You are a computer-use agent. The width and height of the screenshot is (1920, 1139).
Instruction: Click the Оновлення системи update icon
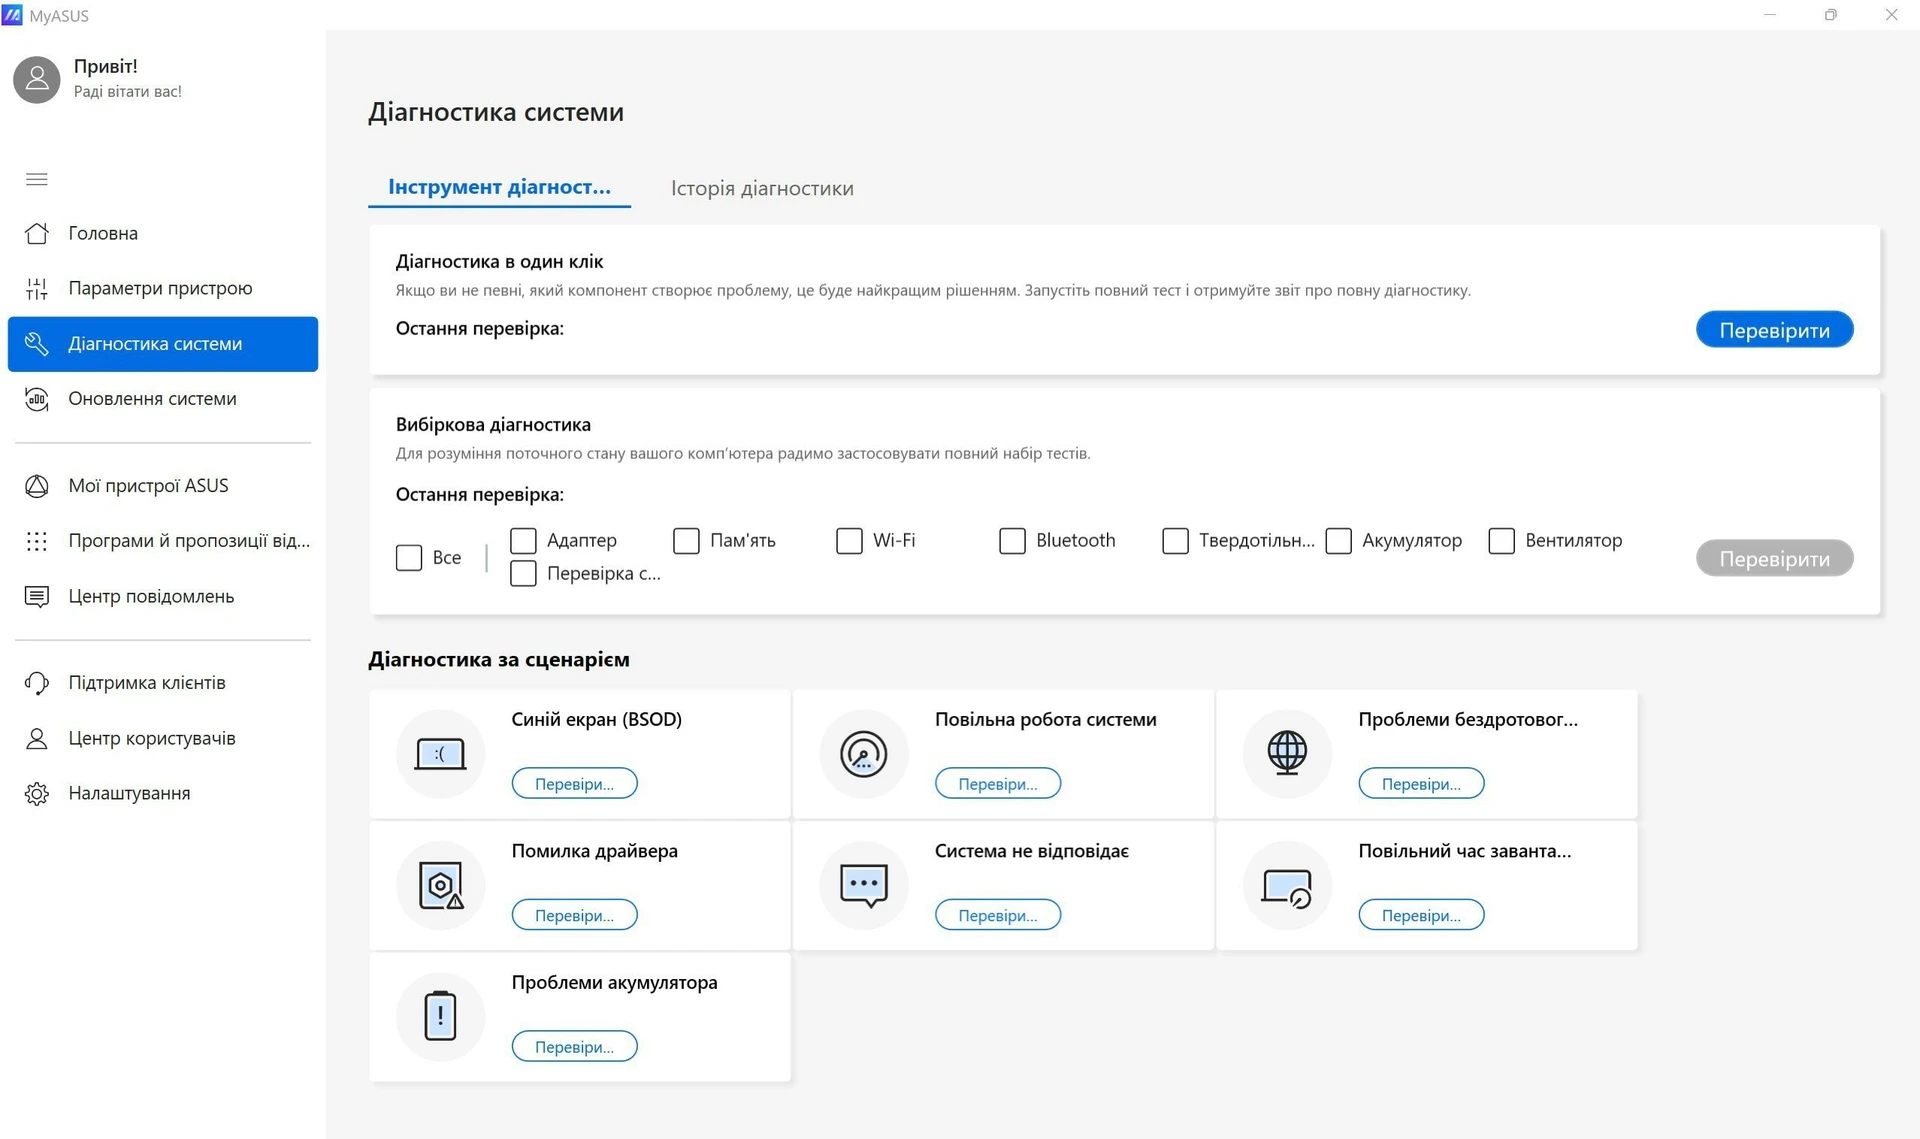(x=37, y=399)
